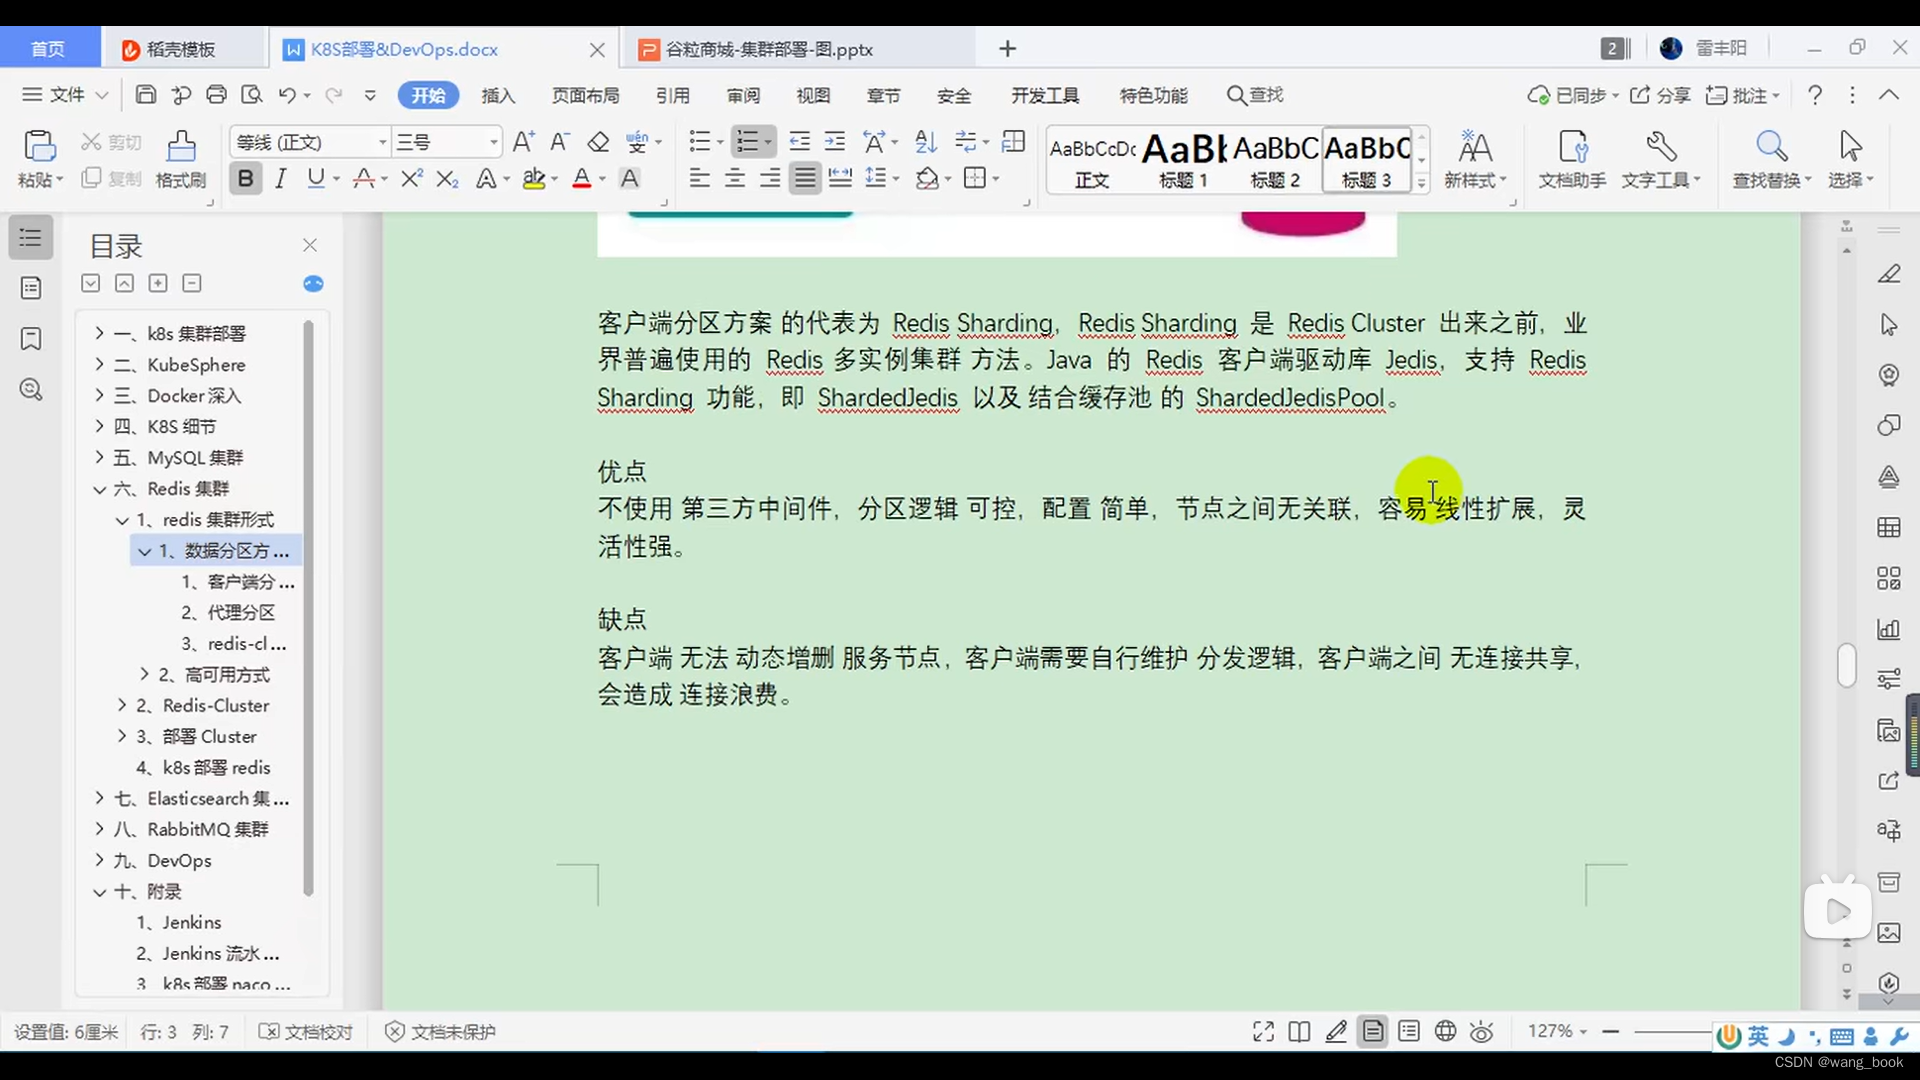
Task: Toggle right alignment button
Action: pos(770,179)
